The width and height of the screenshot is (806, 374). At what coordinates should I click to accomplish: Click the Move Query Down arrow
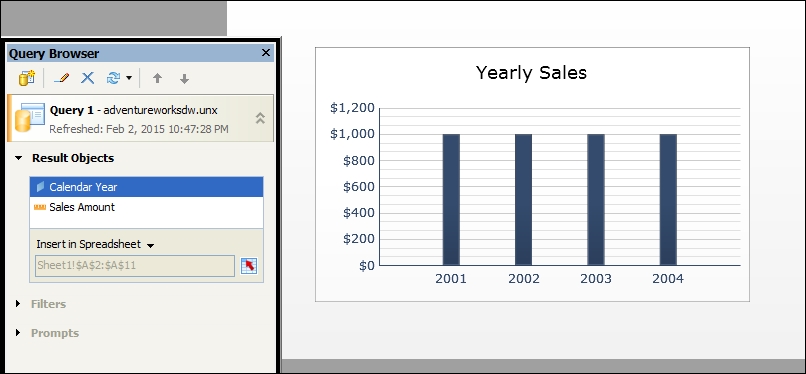(185, 78)
